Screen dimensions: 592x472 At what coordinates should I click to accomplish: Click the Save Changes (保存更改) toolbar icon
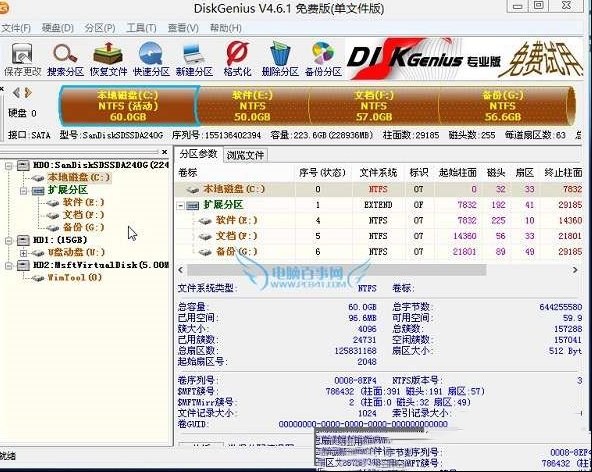22,59
